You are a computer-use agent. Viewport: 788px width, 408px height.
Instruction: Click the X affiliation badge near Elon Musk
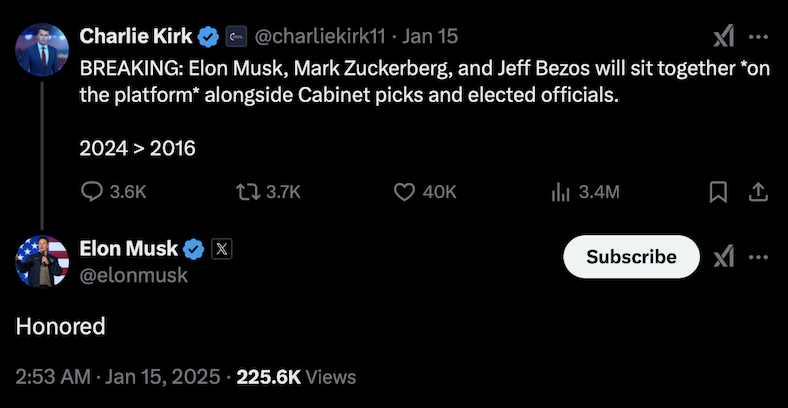coord(223,250)
